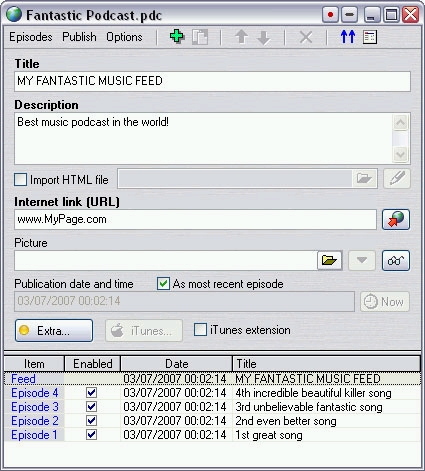Add a new episode with green plus icon
The height and width of the screenshot is (471, 425).
[177, 36]
